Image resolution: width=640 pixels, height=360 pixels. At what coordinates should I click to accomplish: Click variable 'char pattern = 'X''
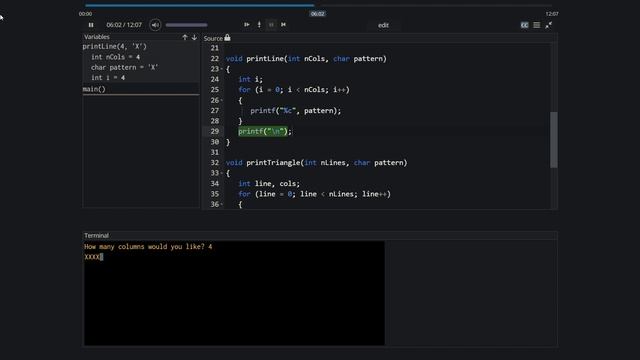tap(124, 67)
